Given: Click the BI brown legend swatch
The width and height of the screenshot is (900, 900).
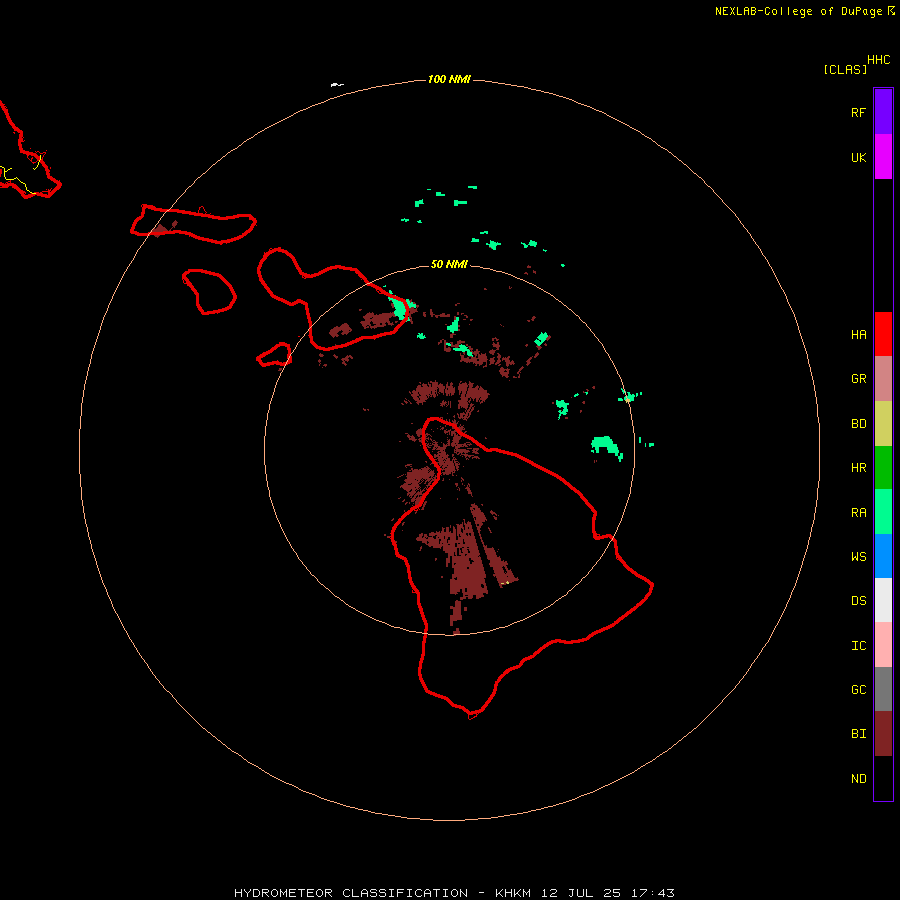Looking at the screenshot, I should (883, 734).
